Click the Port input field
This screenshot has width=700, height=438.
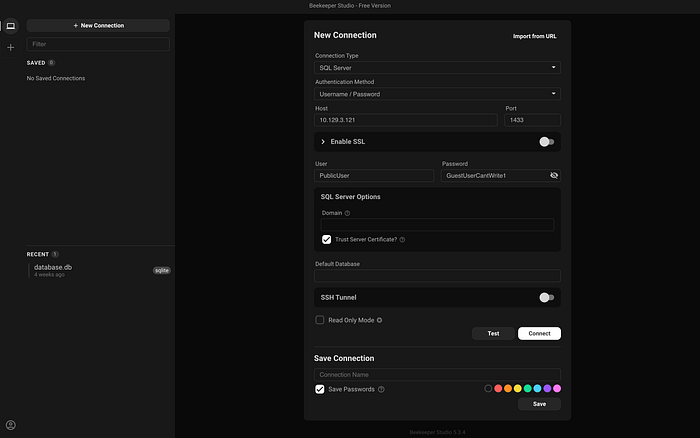pos(532,120)
